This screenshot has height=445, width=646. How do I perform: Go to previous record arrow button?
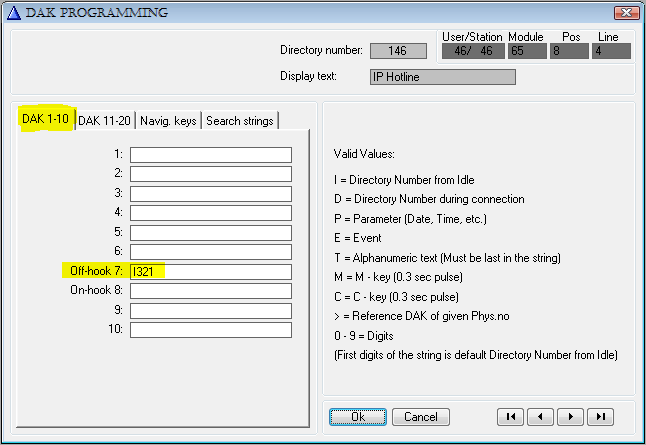click(x=540, y=416)
